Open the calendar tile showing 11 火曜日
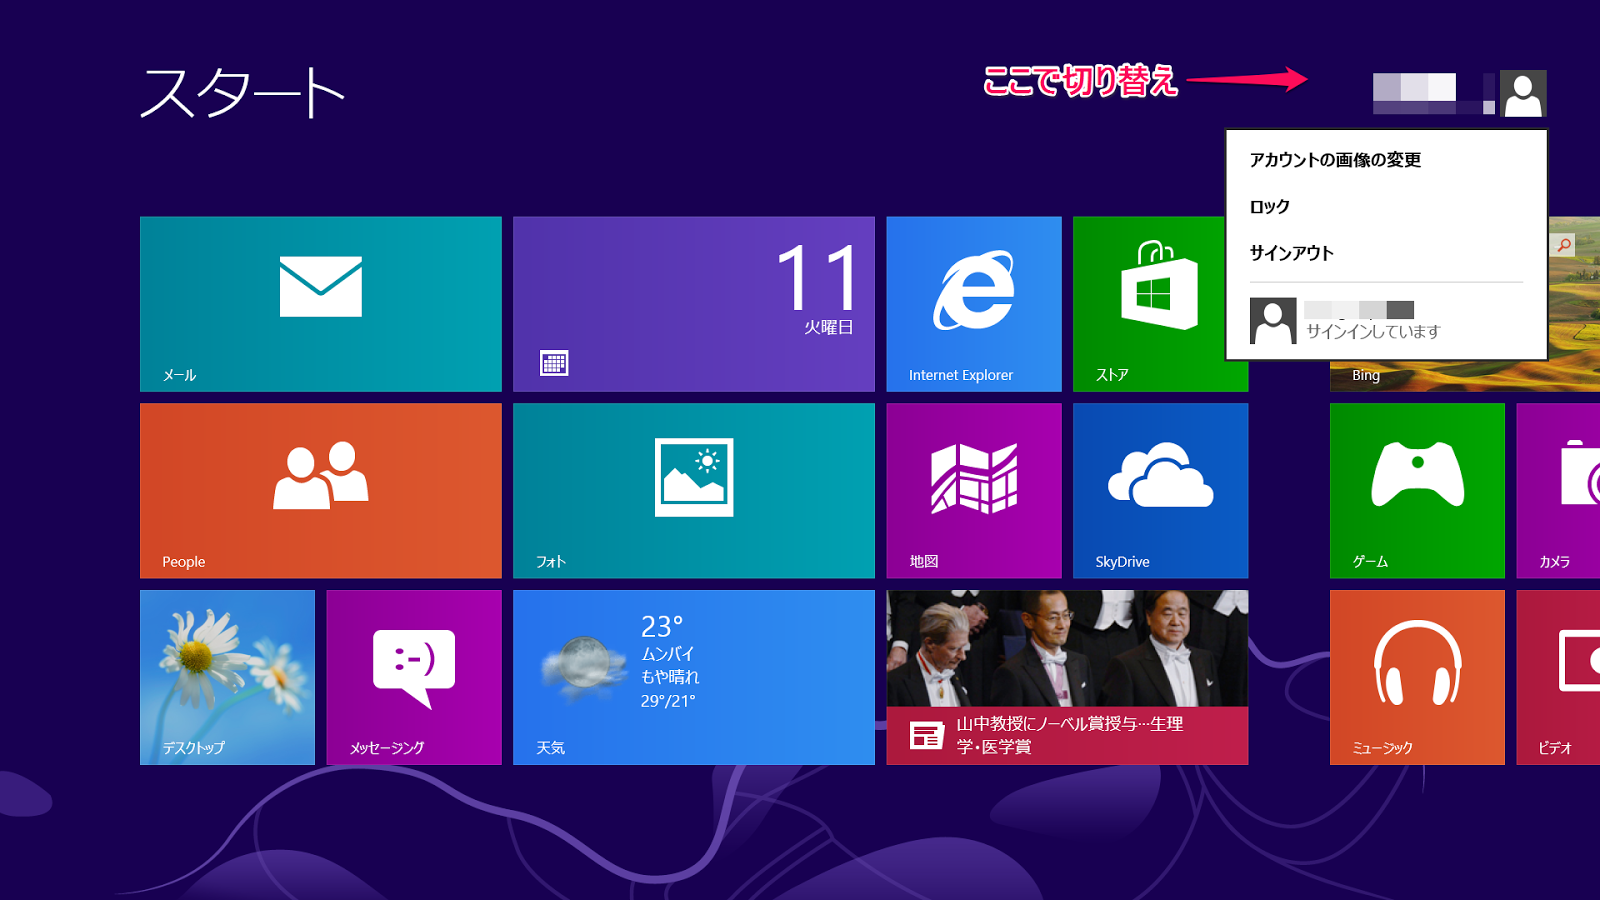The width and height of the screenshot is (1600, 900). (693, 304)
